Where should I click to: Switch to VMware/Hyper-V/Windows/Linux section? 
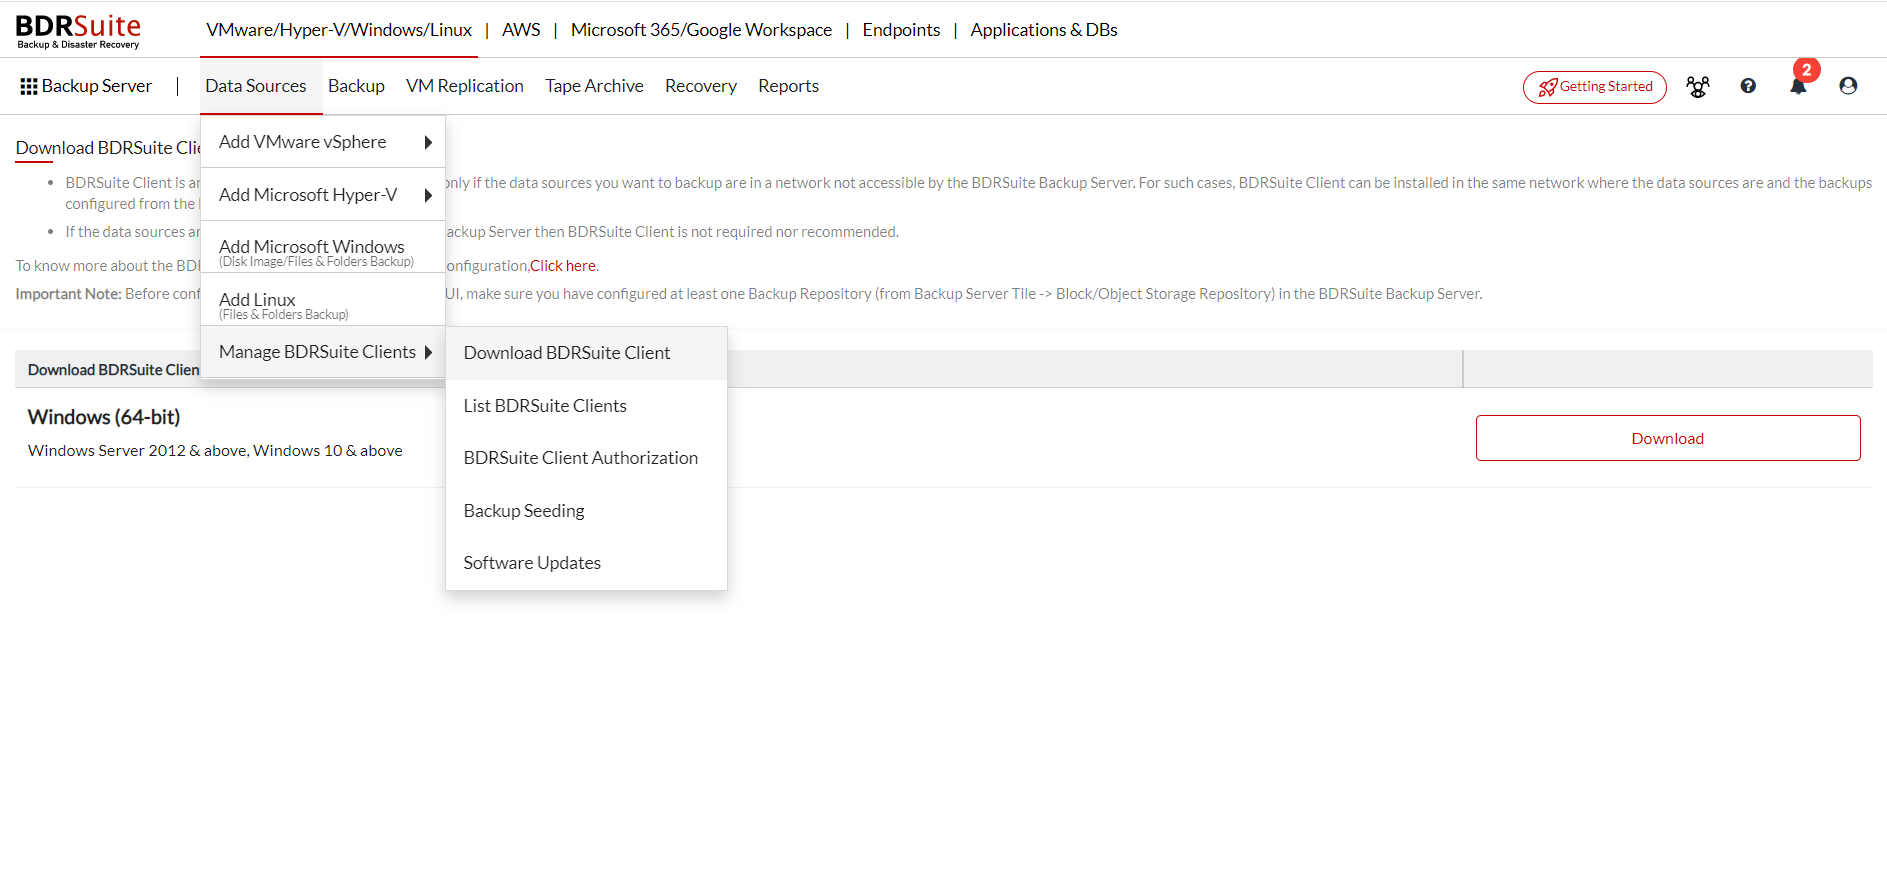coord(339,30)
